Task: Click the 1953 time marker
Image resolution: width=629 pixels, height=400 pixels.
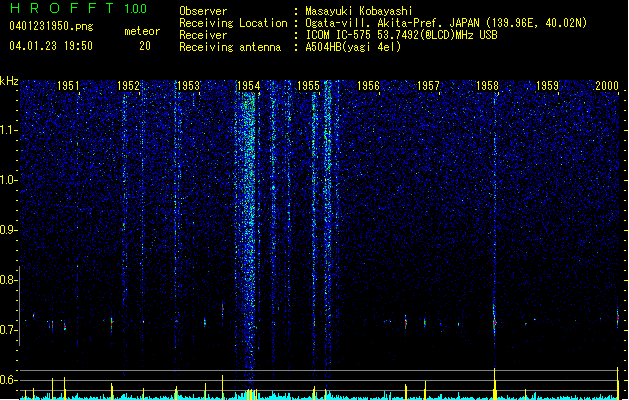Action: 188,86
